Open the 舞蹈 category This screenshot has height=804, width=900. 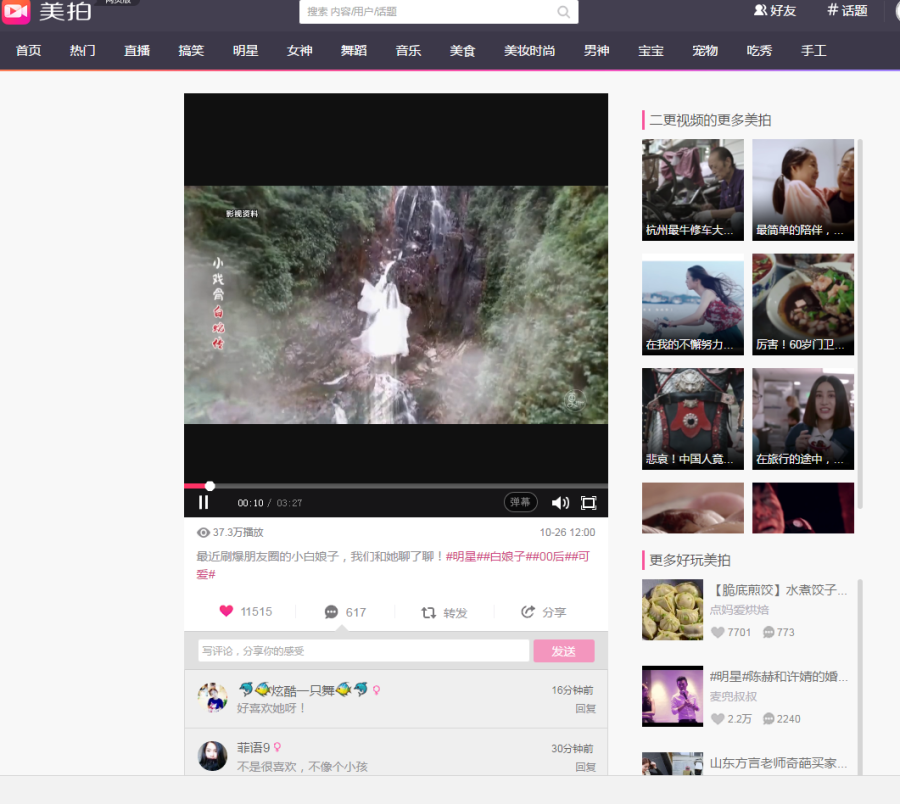click(354, 51)
